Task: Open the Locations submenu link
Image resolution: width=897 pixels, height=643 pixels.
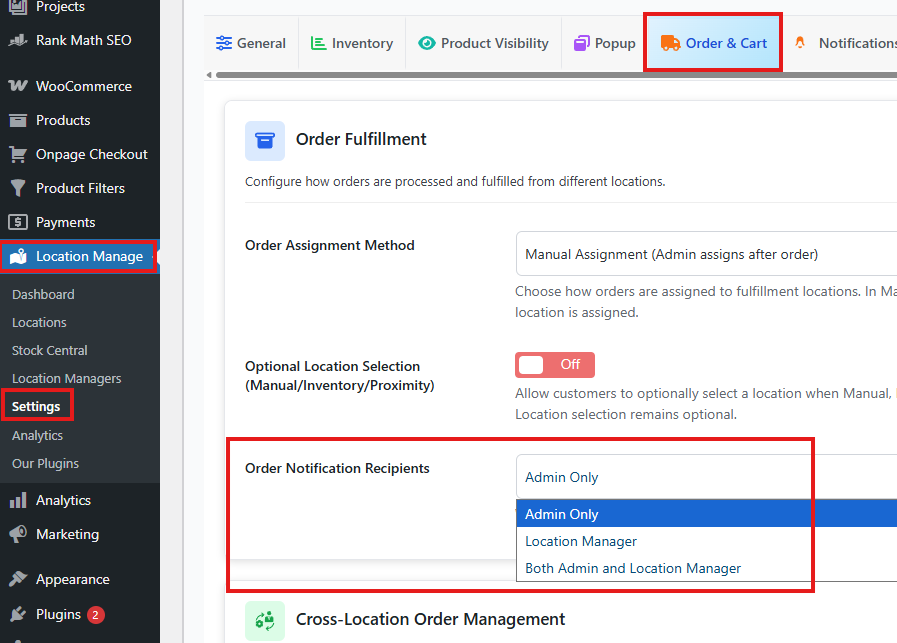Action: pyautogui.click(x=39, y=323)
